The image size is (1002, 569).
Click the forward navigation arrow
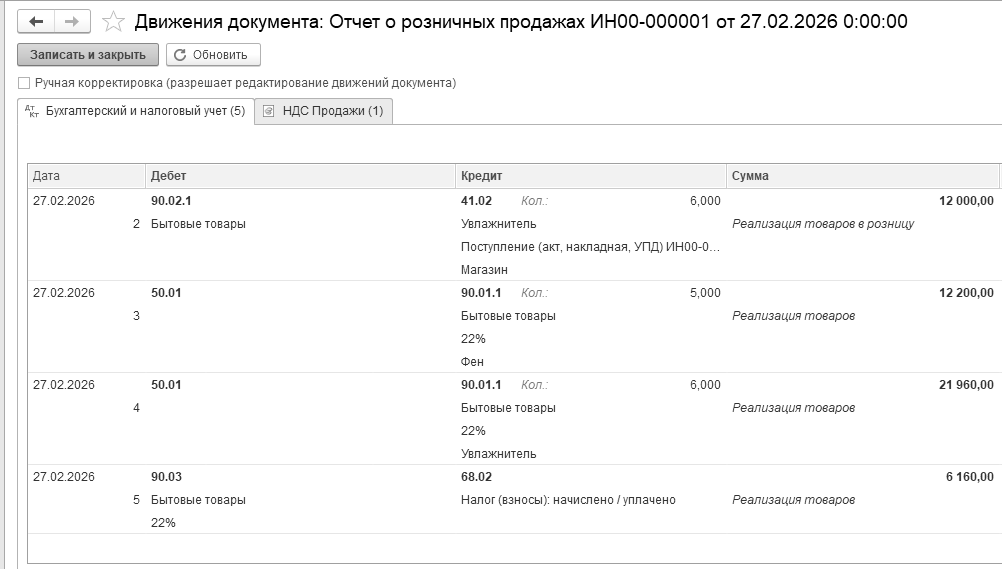(72, 21)
